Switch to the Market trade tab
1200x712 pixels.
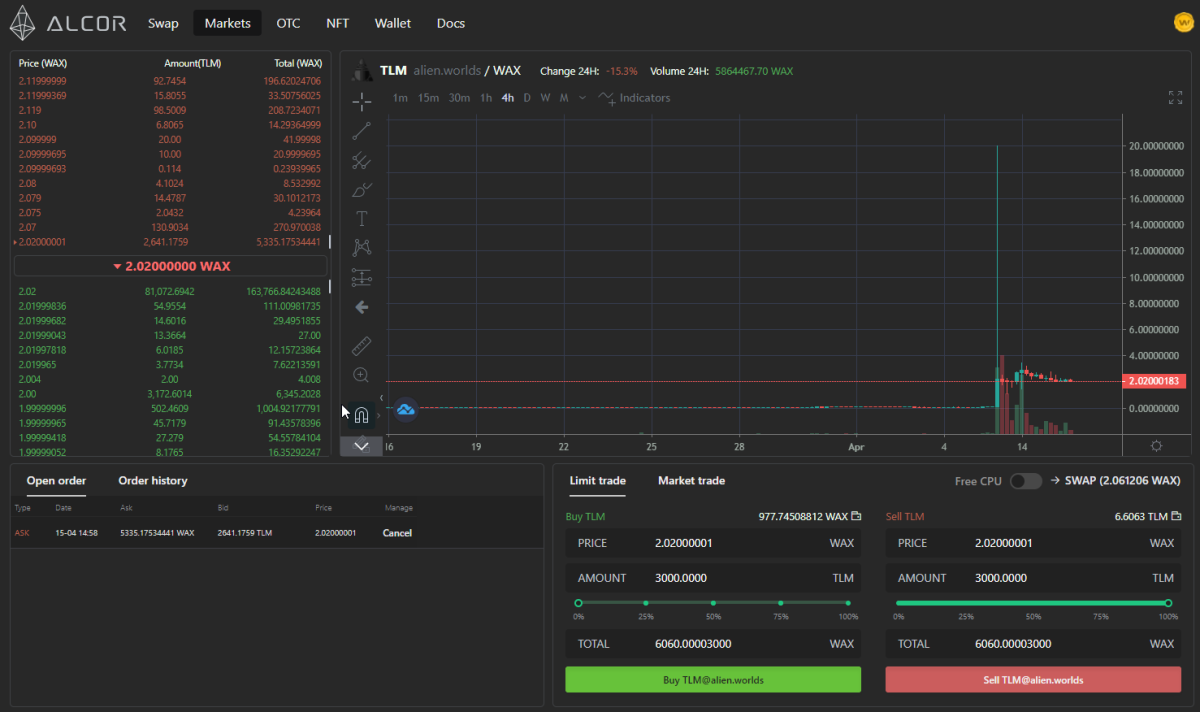[x=691, y=481]
